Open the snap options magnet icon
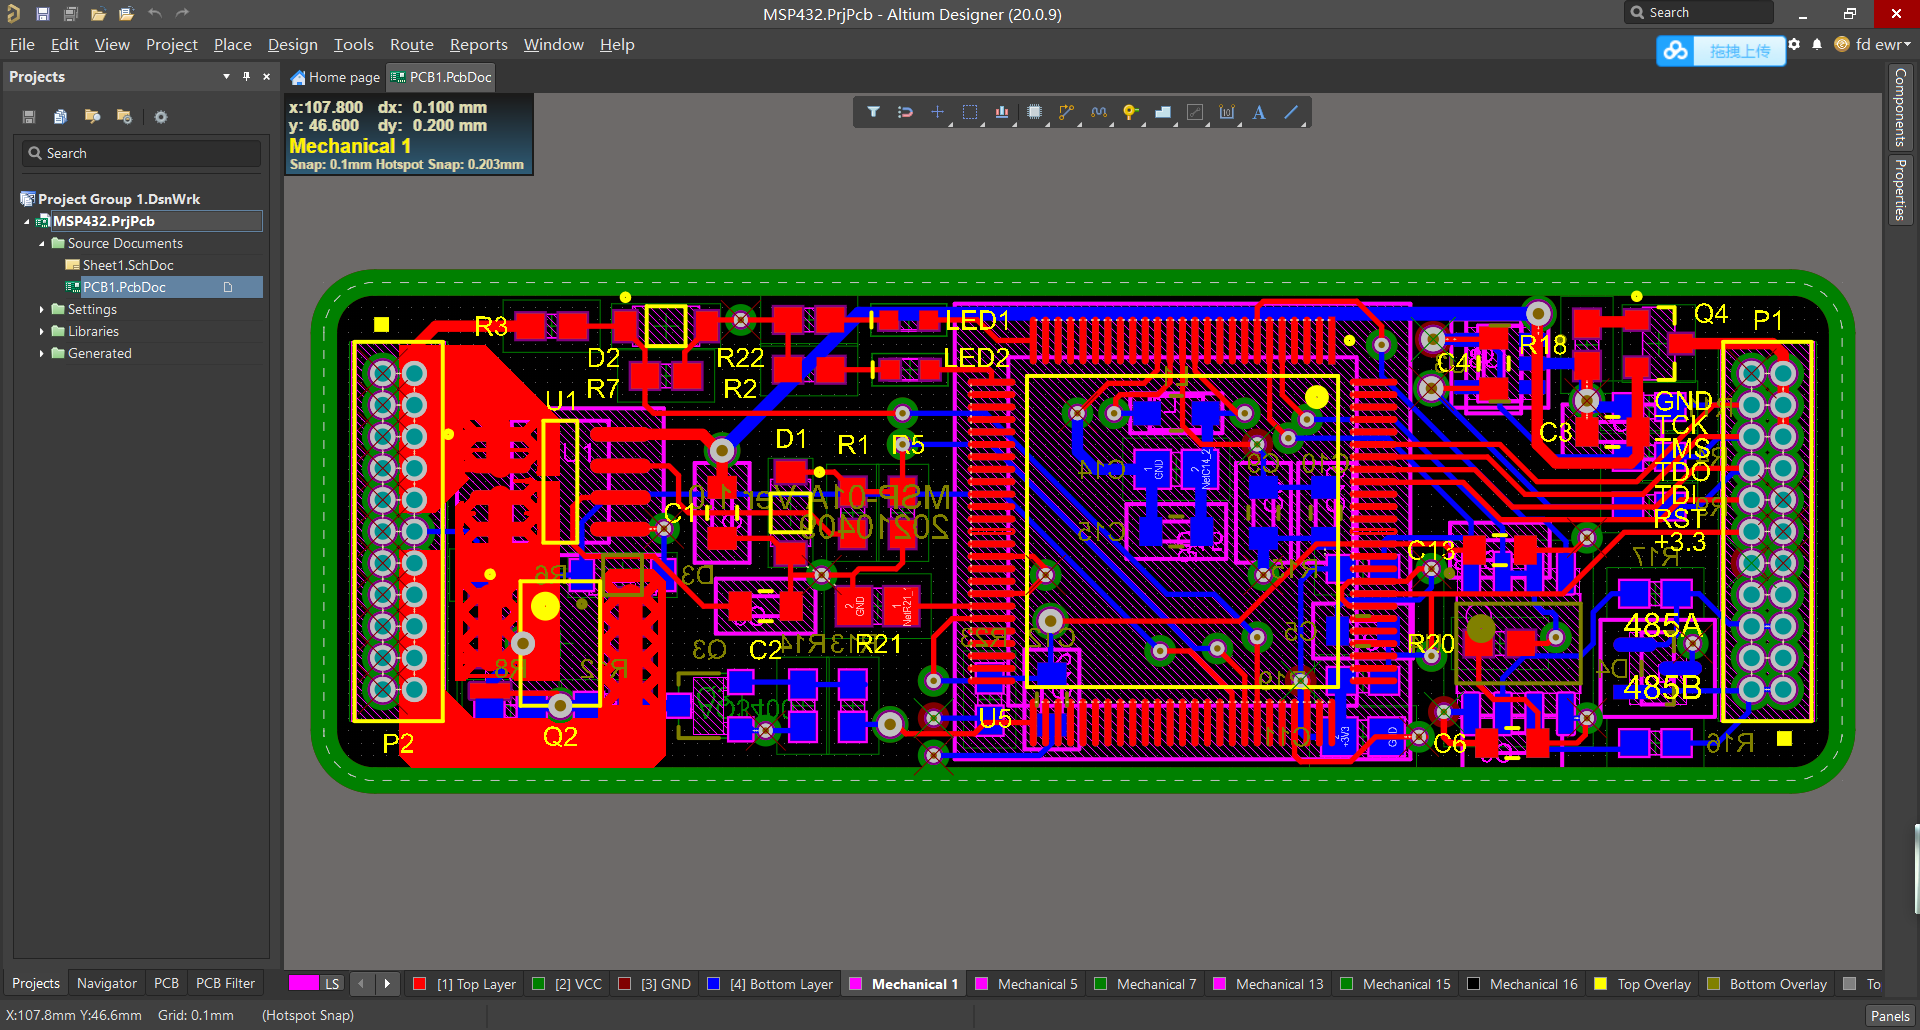Screen dimensions: 1920x1030 click(905, 112)
